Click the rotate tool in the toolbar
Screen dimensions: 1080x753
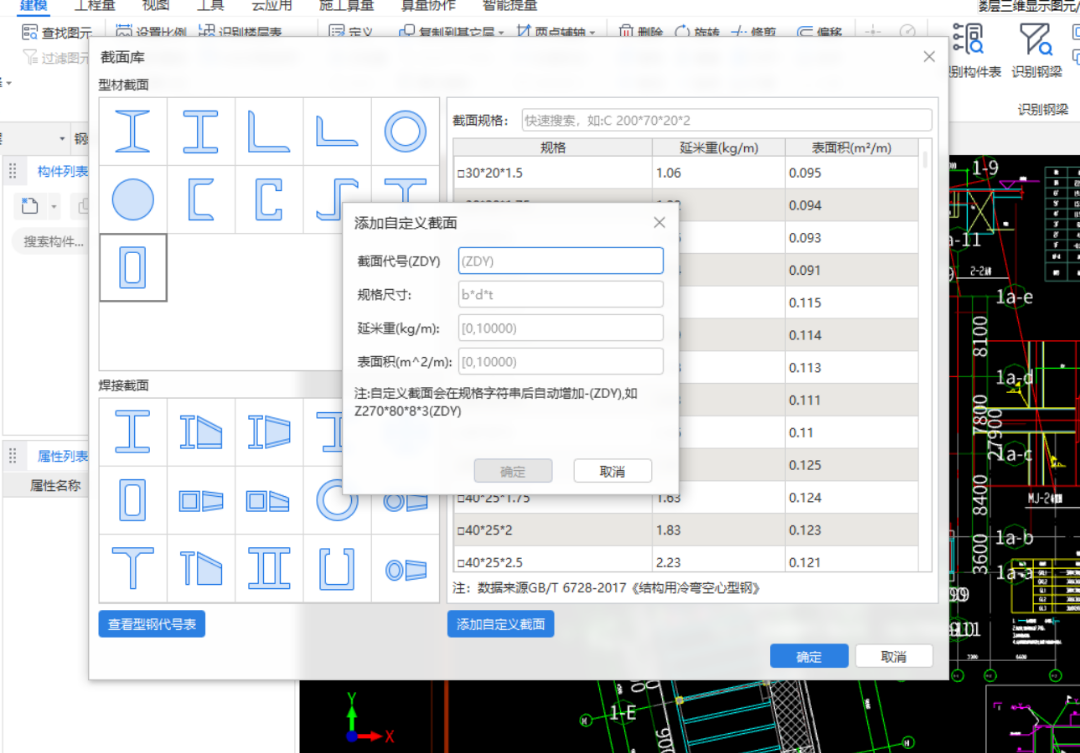697,32
